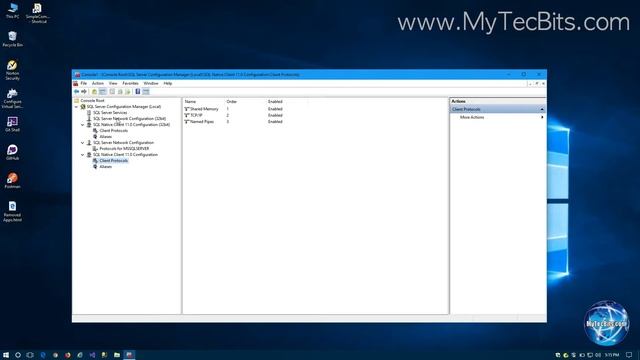Click the Refresh toolbar icon
Screen dimensions: 640x360
point(120,92)
